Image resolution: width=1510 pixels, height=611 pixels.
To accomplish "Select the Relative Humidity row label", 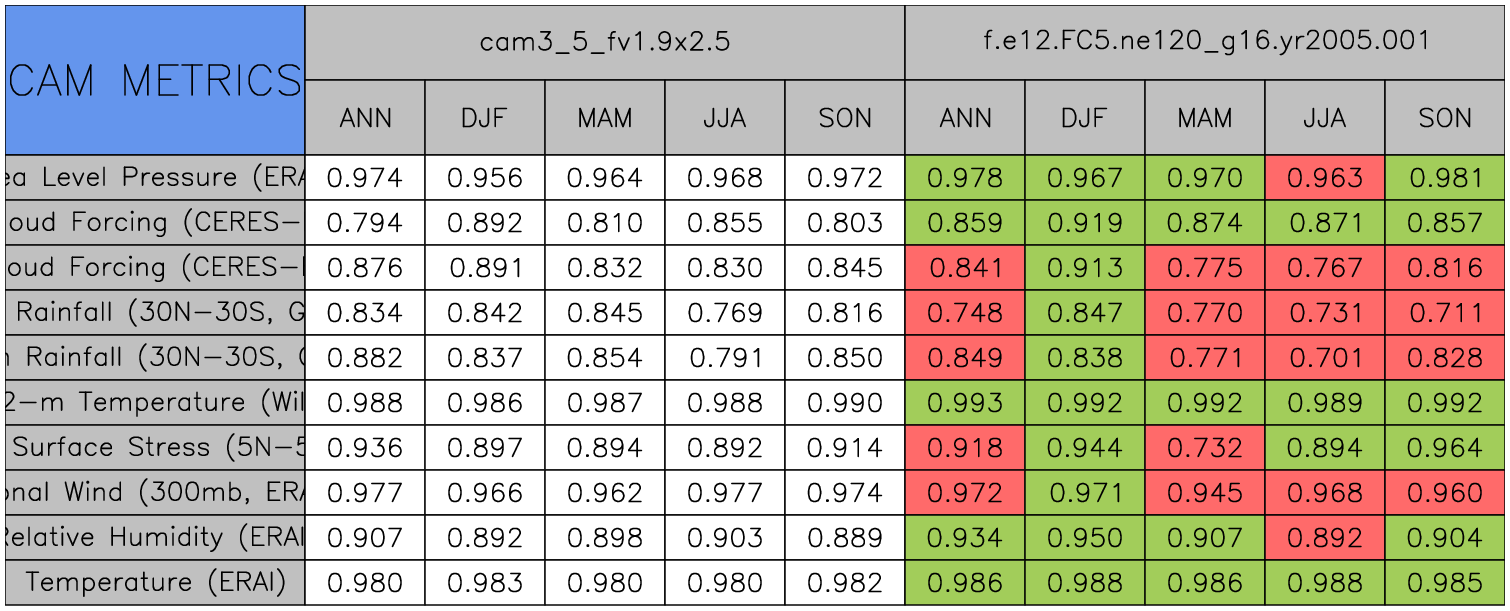I will click(155, 538).
